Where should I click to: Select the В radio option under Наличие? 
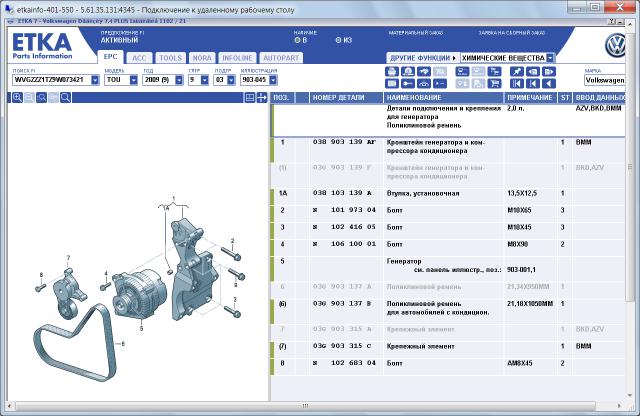[x=300, y=40]
